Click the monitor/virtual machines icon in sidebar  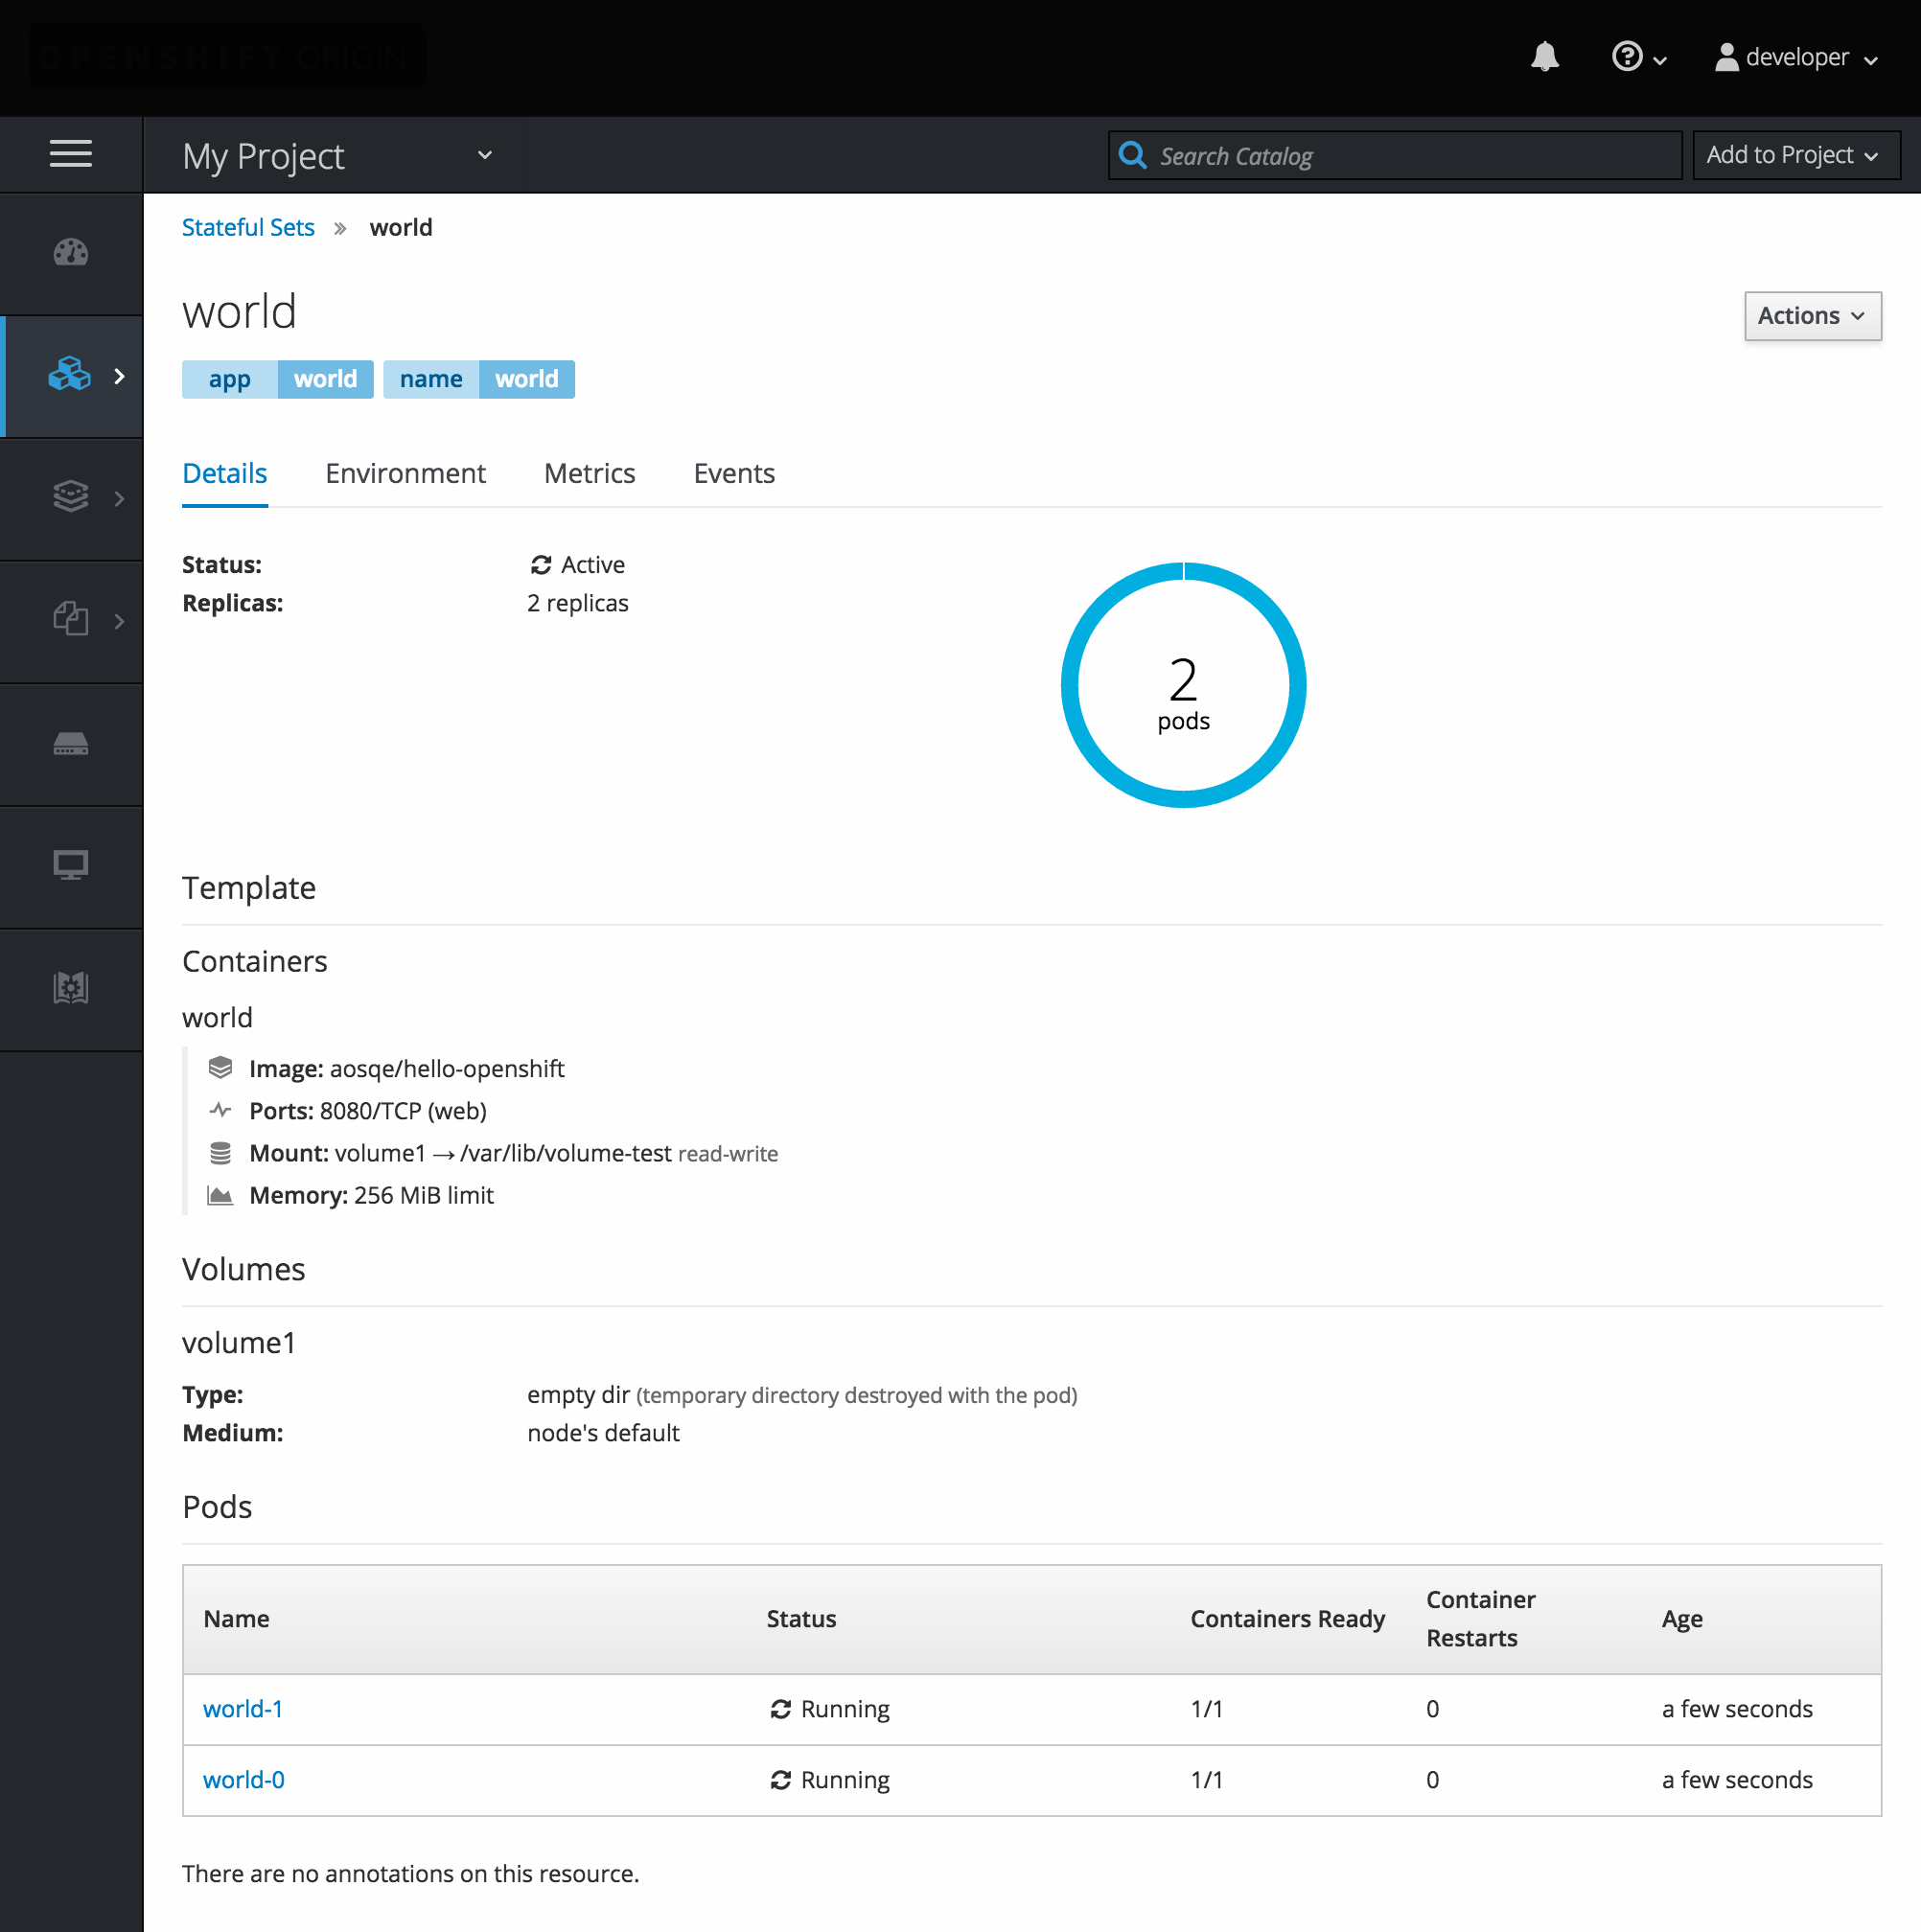pos(70,863)
